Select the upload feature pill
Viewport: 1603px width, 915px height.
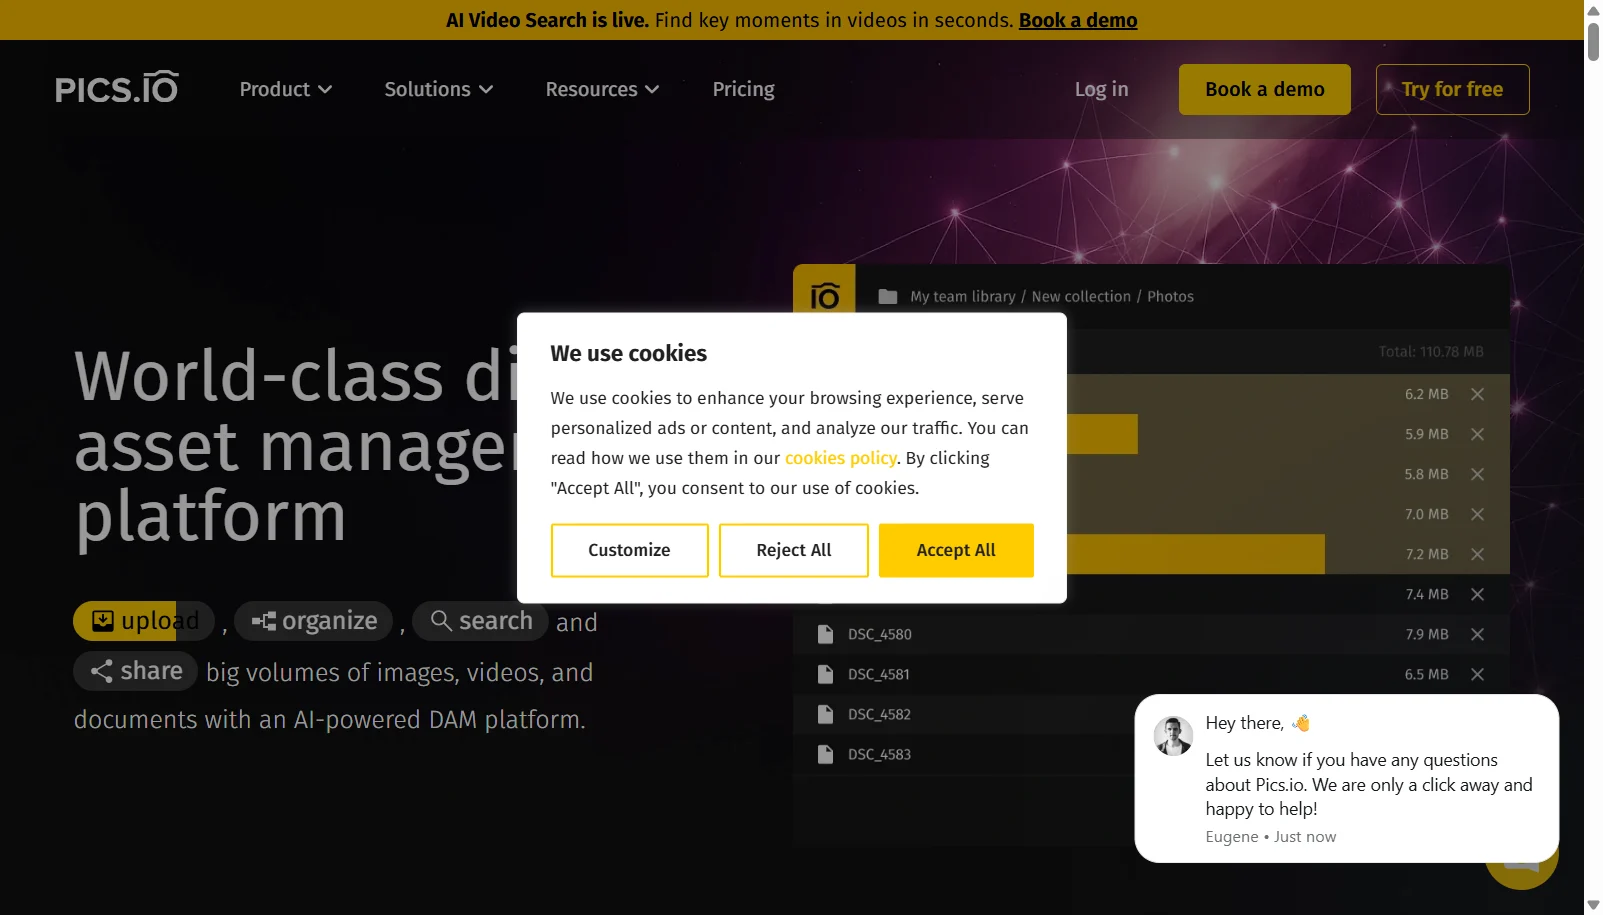(144, 621)
